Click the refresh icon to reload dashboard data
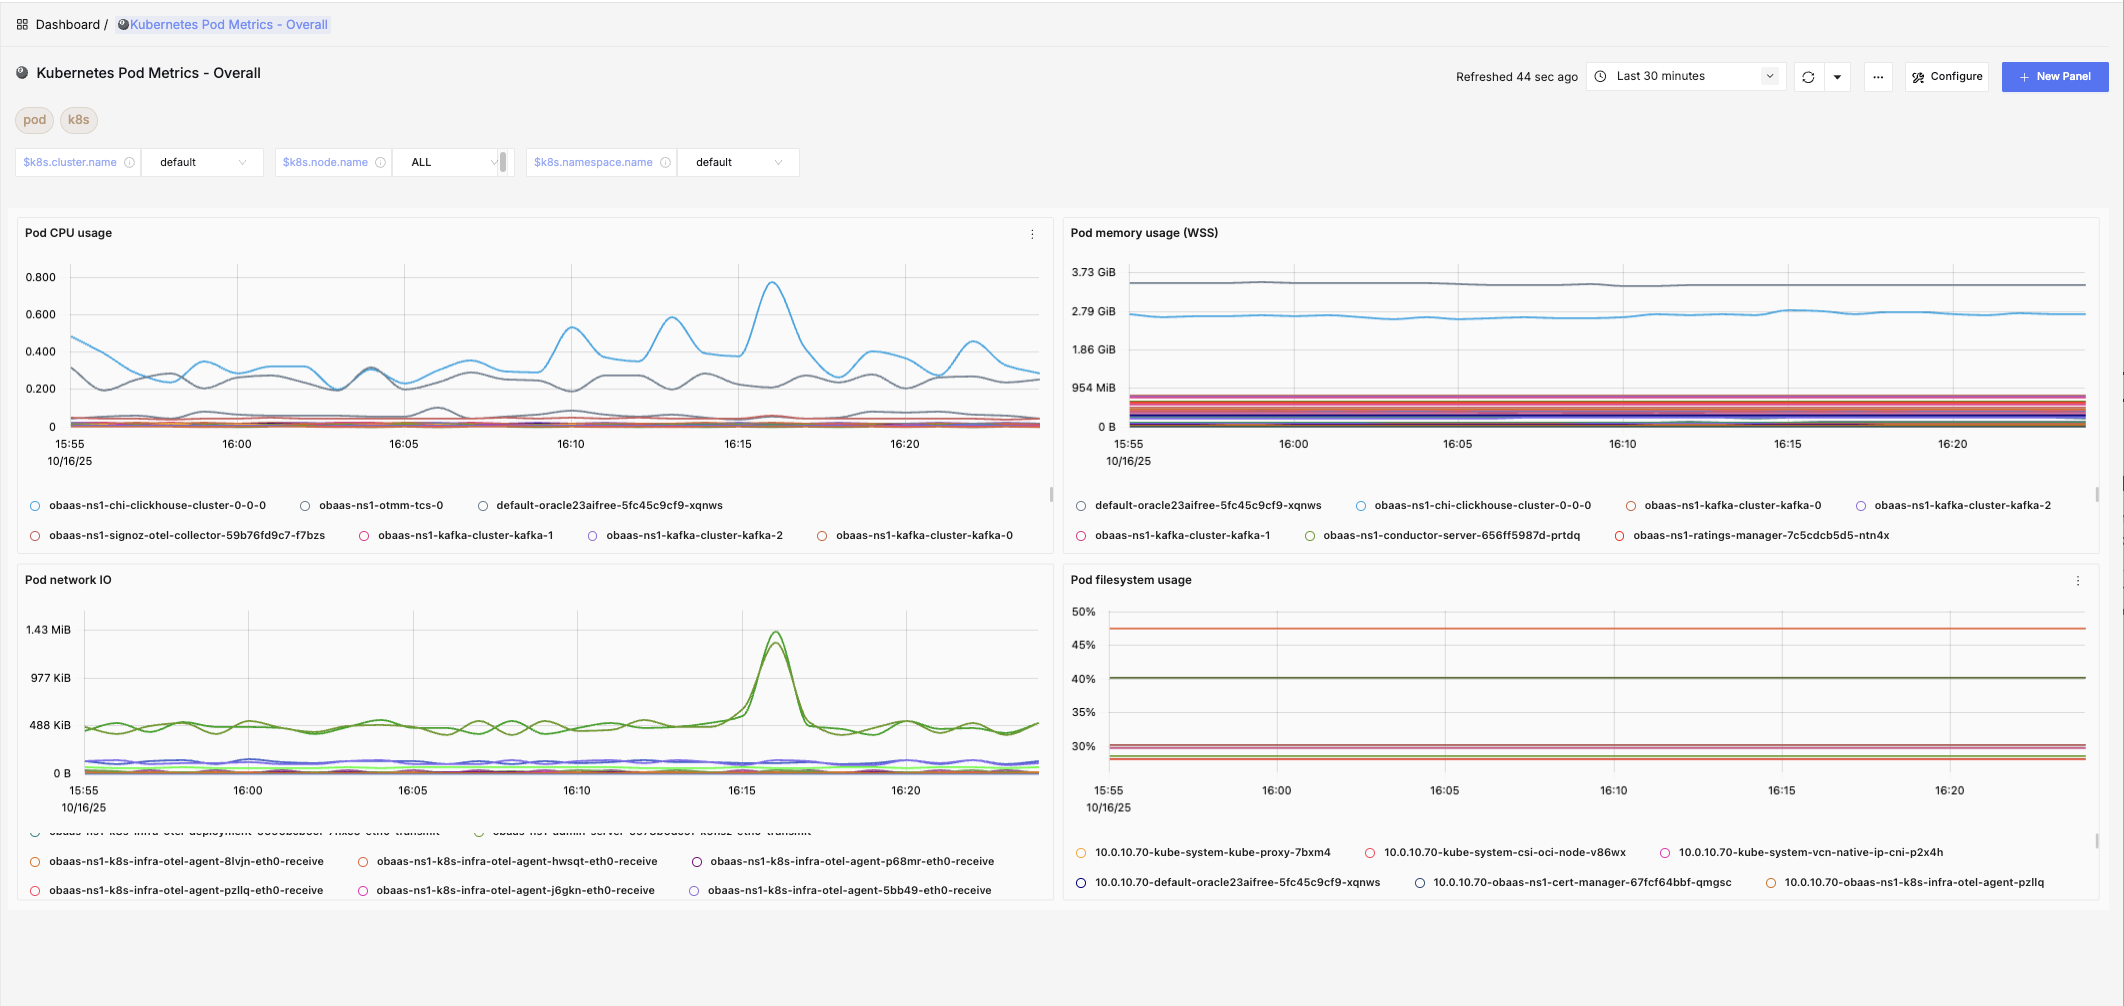This screenshot has height=1006, width=2124. coord(1808,76)
